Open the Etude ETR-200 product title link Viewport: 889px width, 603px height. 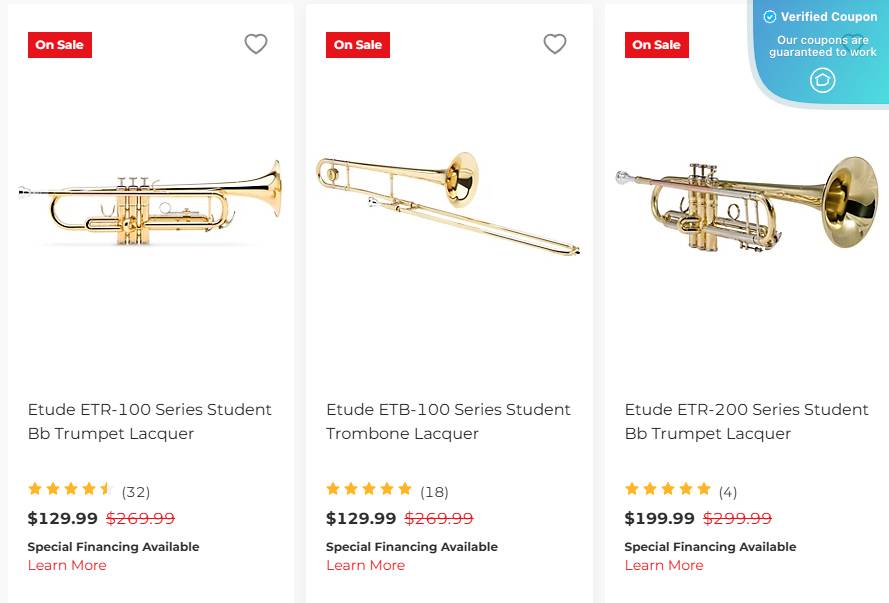click(745, 421)
